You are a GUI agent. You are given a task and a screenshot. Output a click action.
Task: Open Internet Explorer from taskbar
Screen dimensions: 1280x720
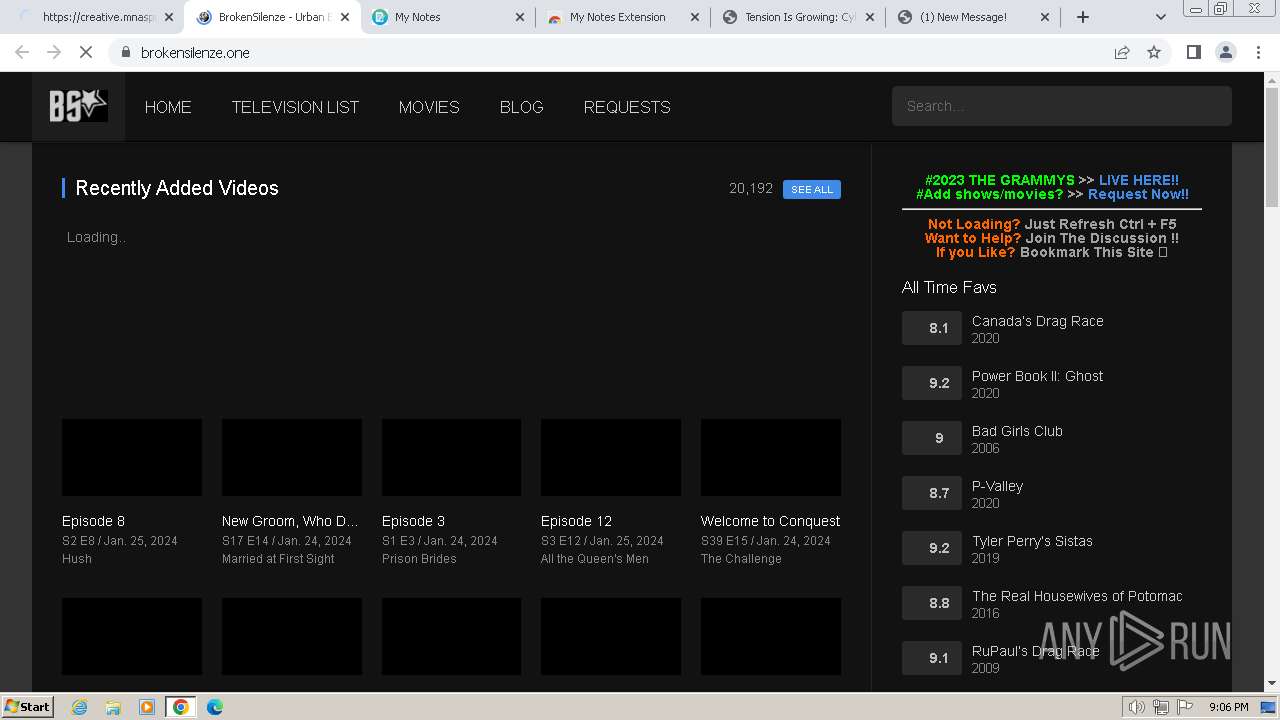coord(80,707)
